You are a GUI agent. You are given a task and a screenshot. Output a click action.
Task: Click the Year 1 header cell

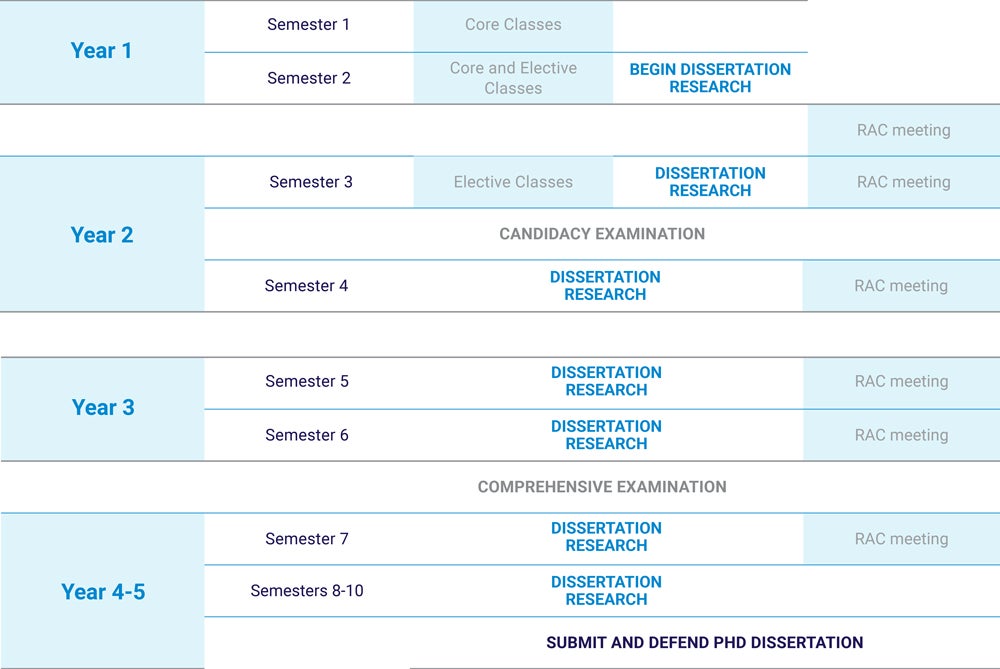point(101,51)
